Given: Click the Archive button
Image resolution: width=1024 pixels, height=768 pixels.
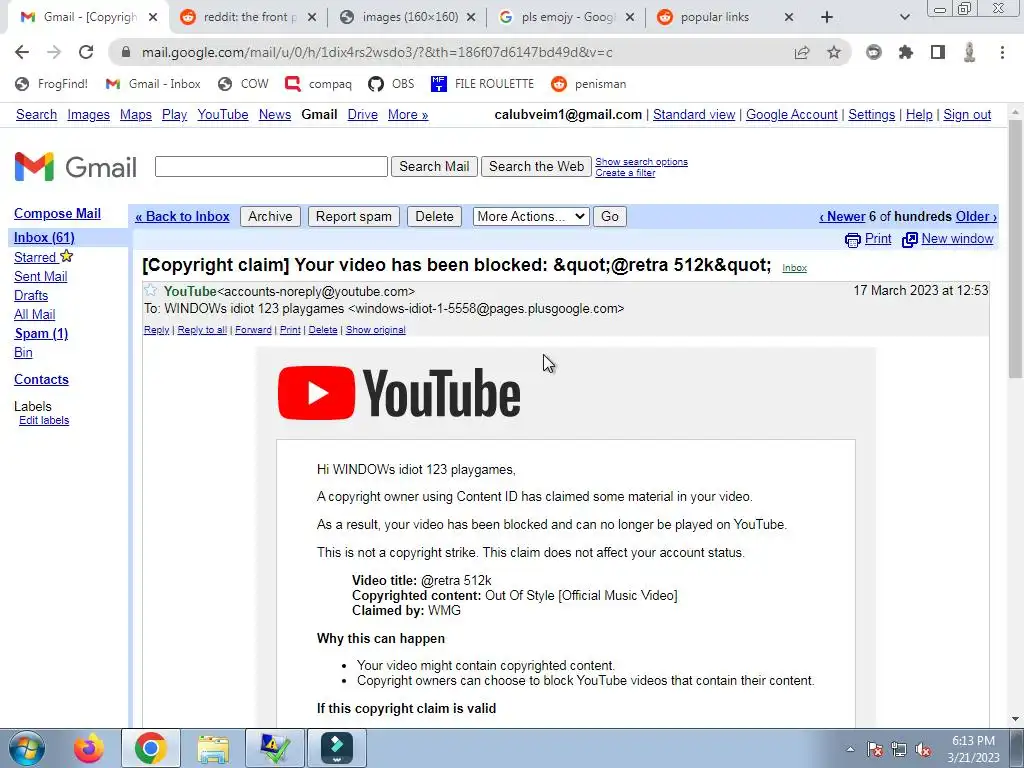Looking at the screenshot, I should (270, 216).
